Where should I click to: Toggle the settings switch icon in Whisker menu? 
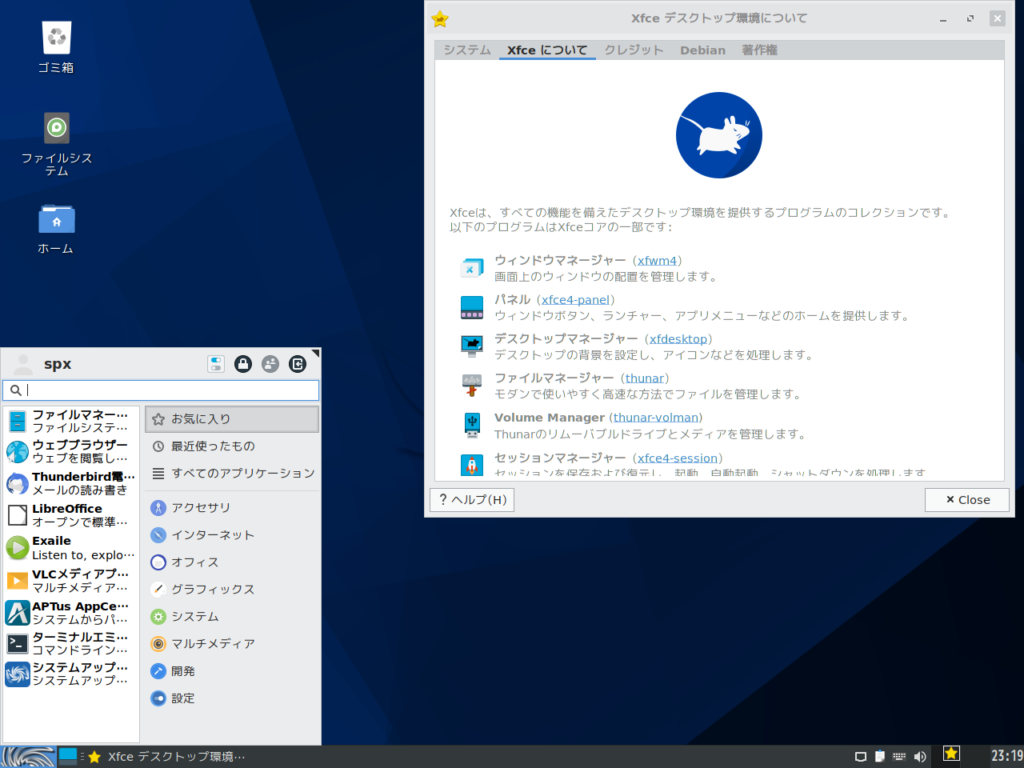(x=216, y=363)
